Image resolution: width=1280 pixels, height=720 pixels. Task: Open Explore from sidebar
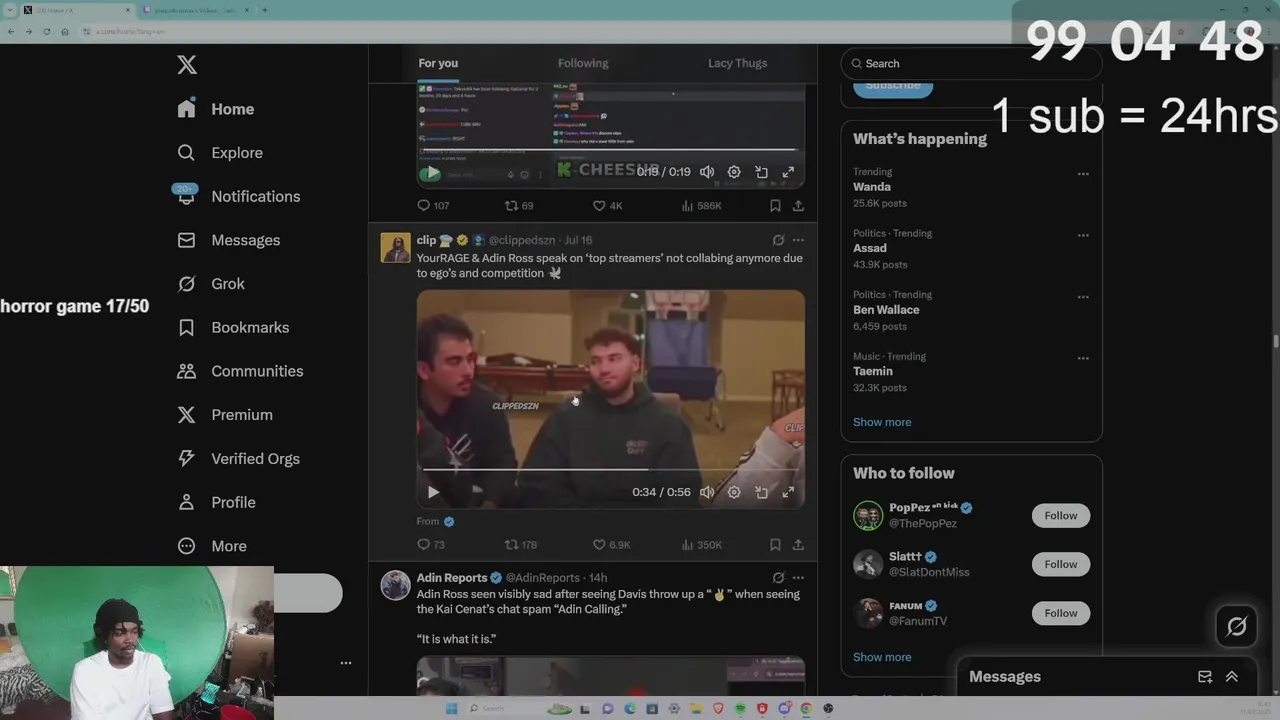pyautogui.click(x=220, y=153)
